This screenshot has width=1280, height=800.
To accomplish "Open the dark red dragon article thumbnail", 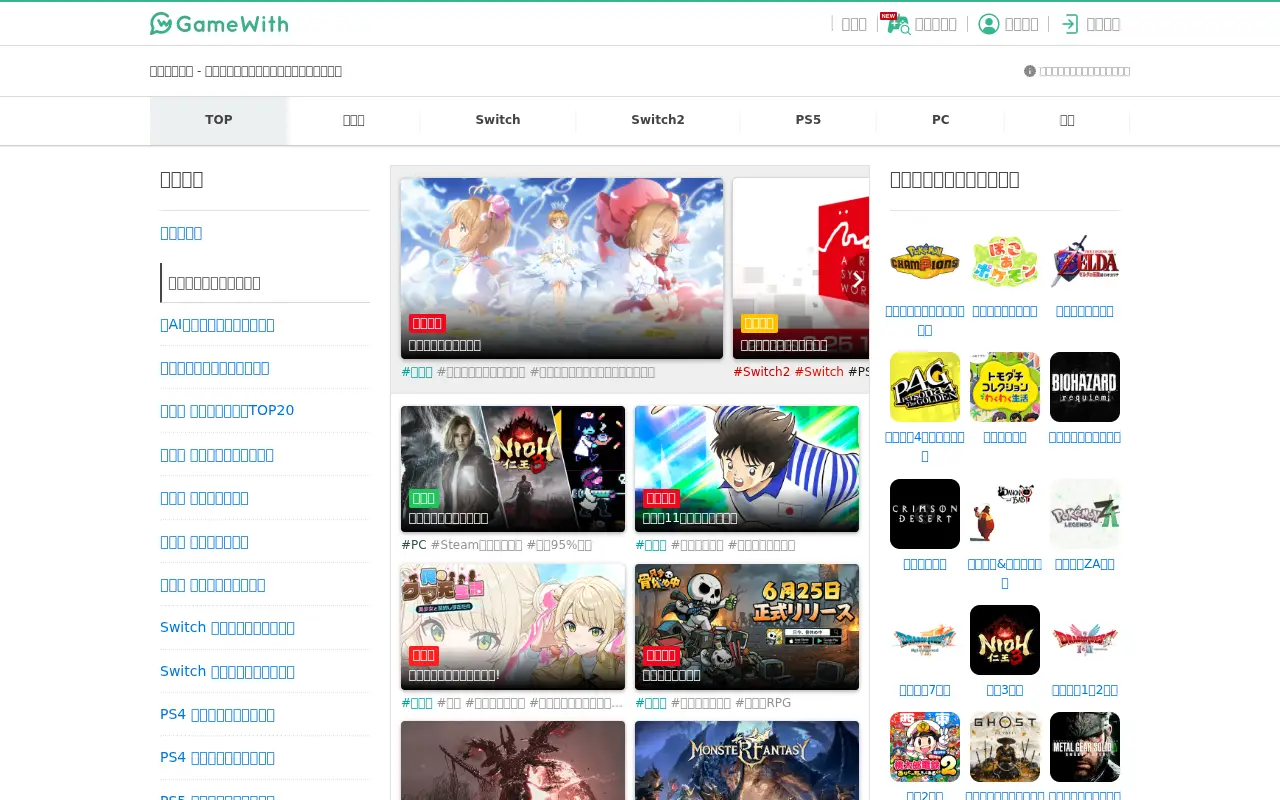I will pos(513,760).
